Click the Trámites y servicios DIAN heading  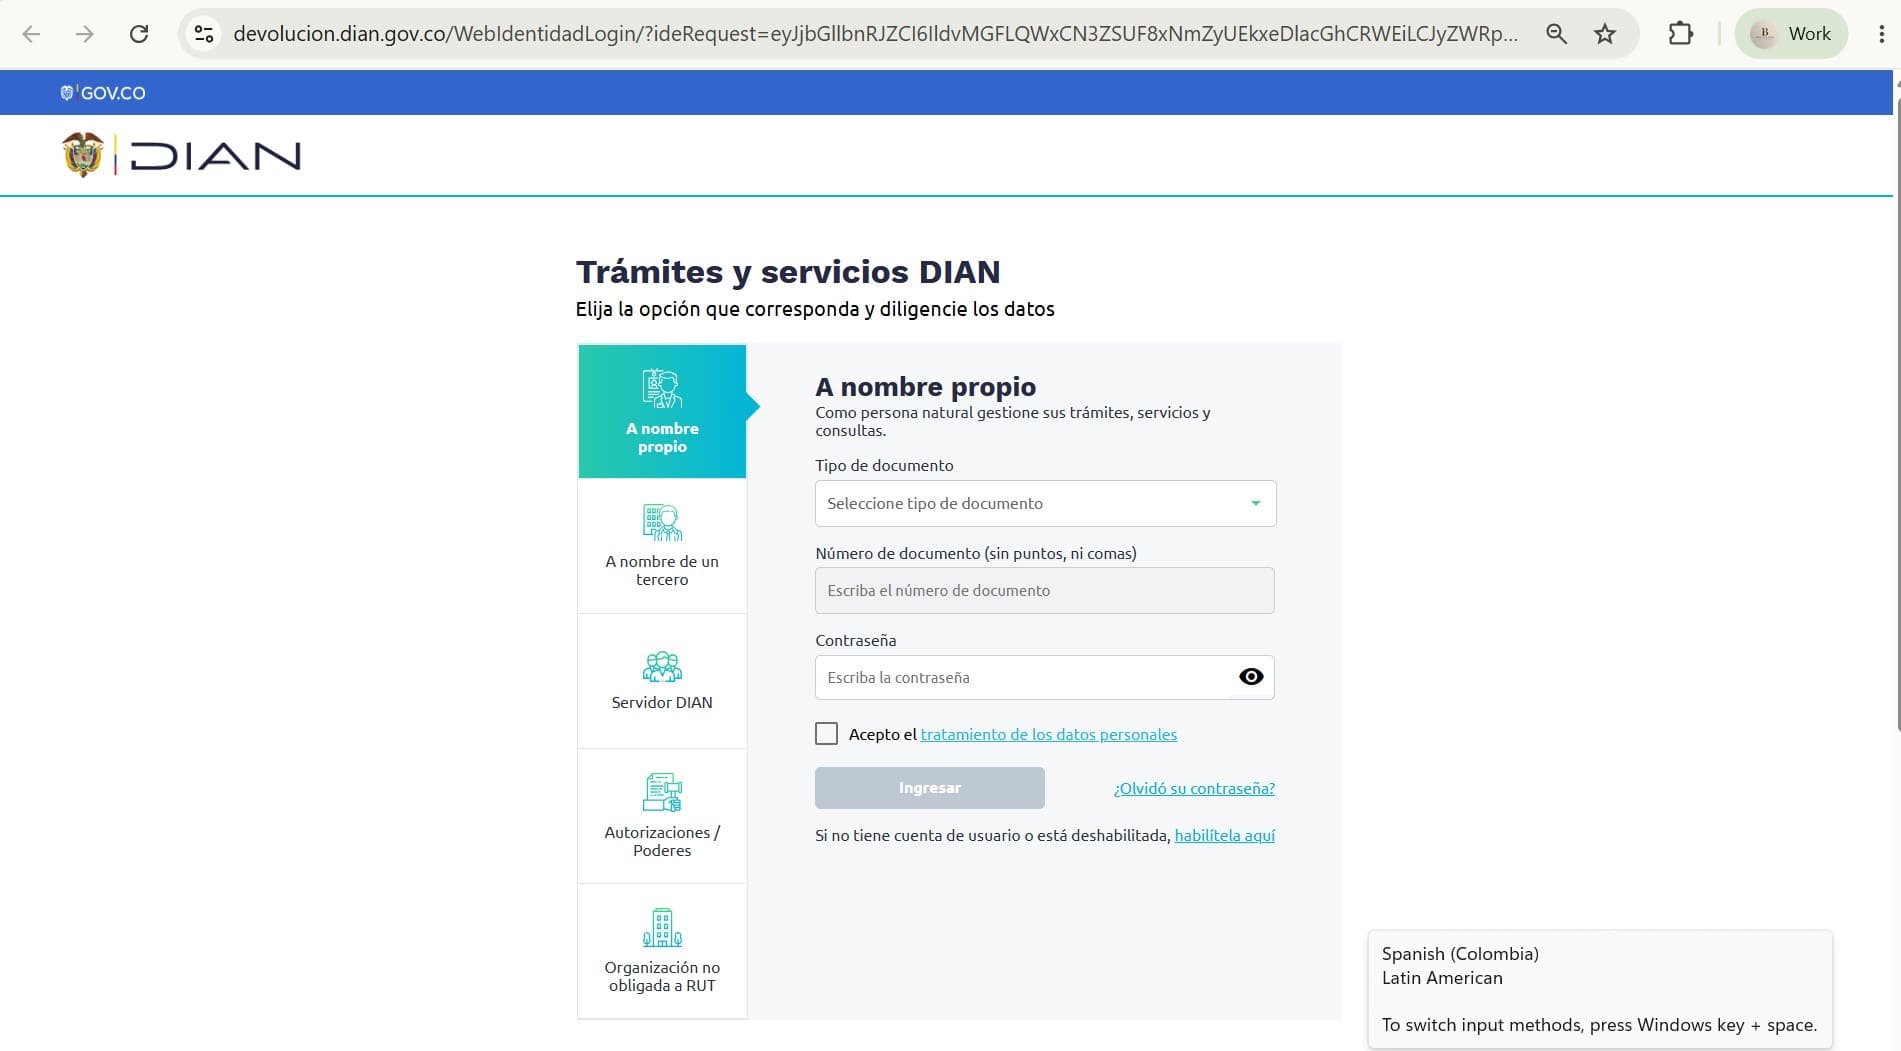(x=788, y=272)
